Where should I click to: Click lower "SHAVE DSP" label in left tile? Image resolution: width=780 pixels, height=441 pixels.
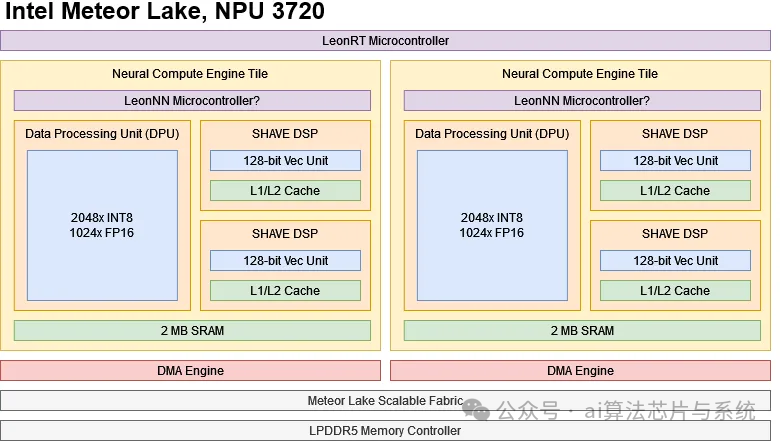click(x=285, y=234)
